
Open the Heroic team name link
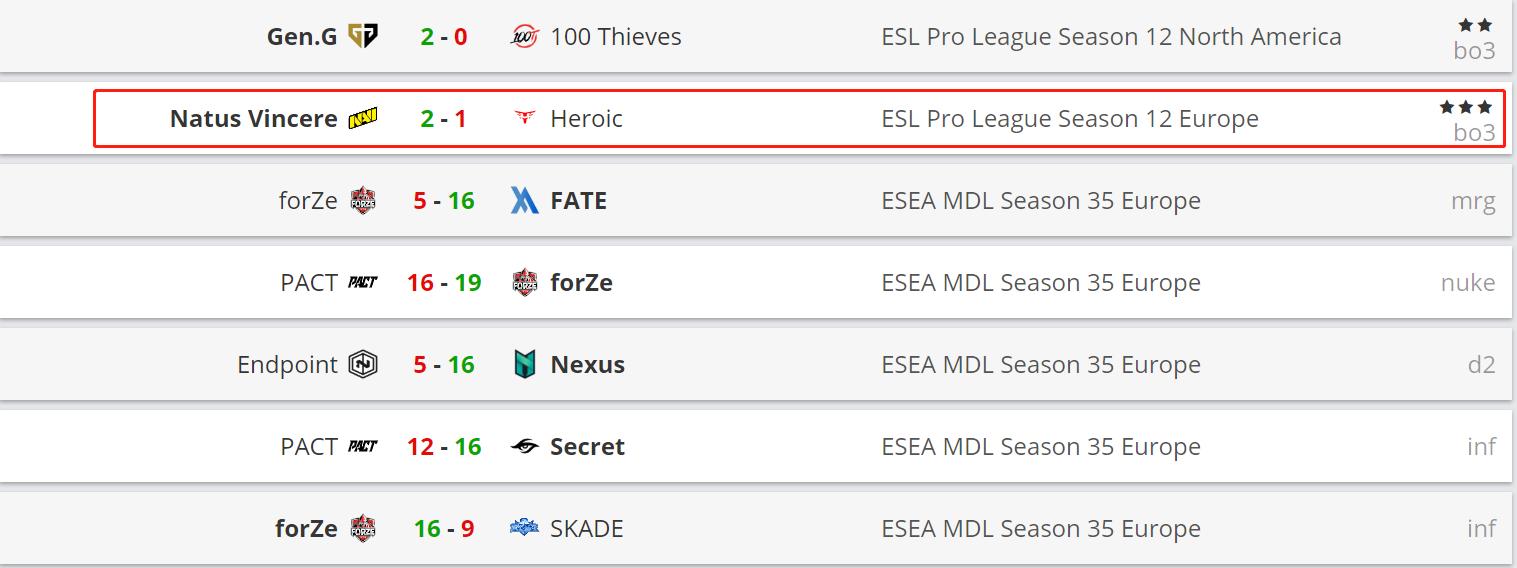586,119
